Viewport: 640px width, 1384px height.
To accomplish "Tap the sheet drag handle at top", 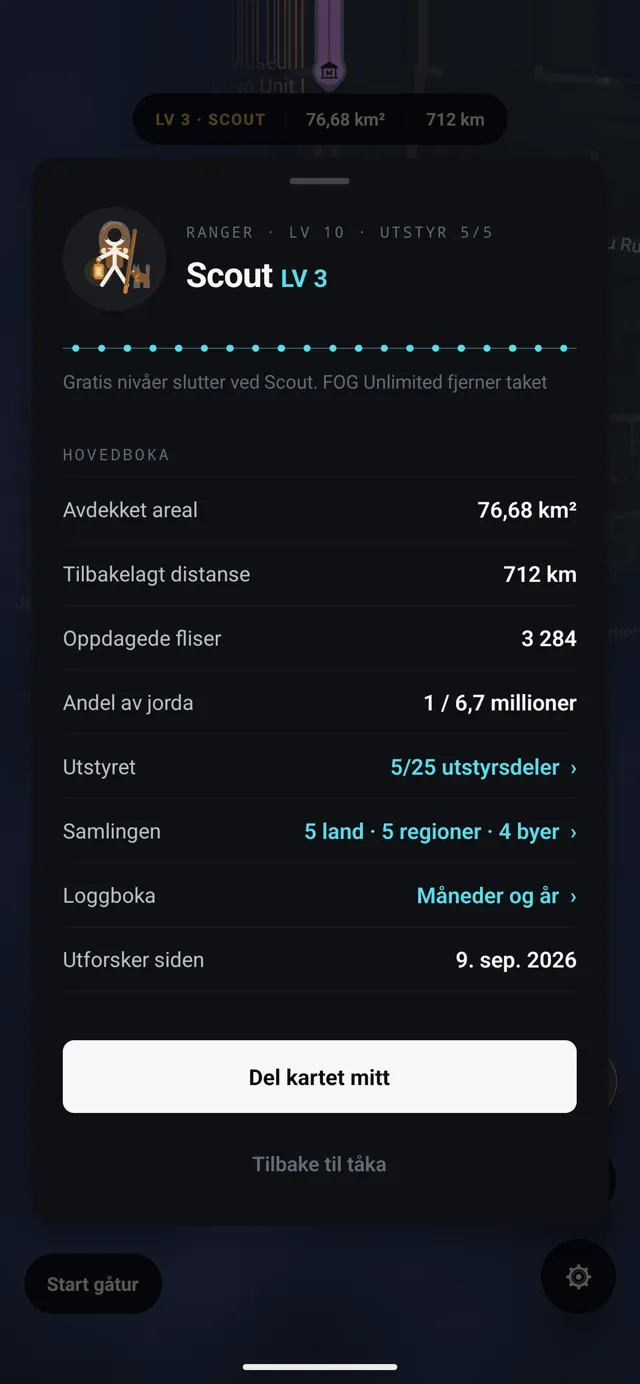I will [x=320, y=181].
